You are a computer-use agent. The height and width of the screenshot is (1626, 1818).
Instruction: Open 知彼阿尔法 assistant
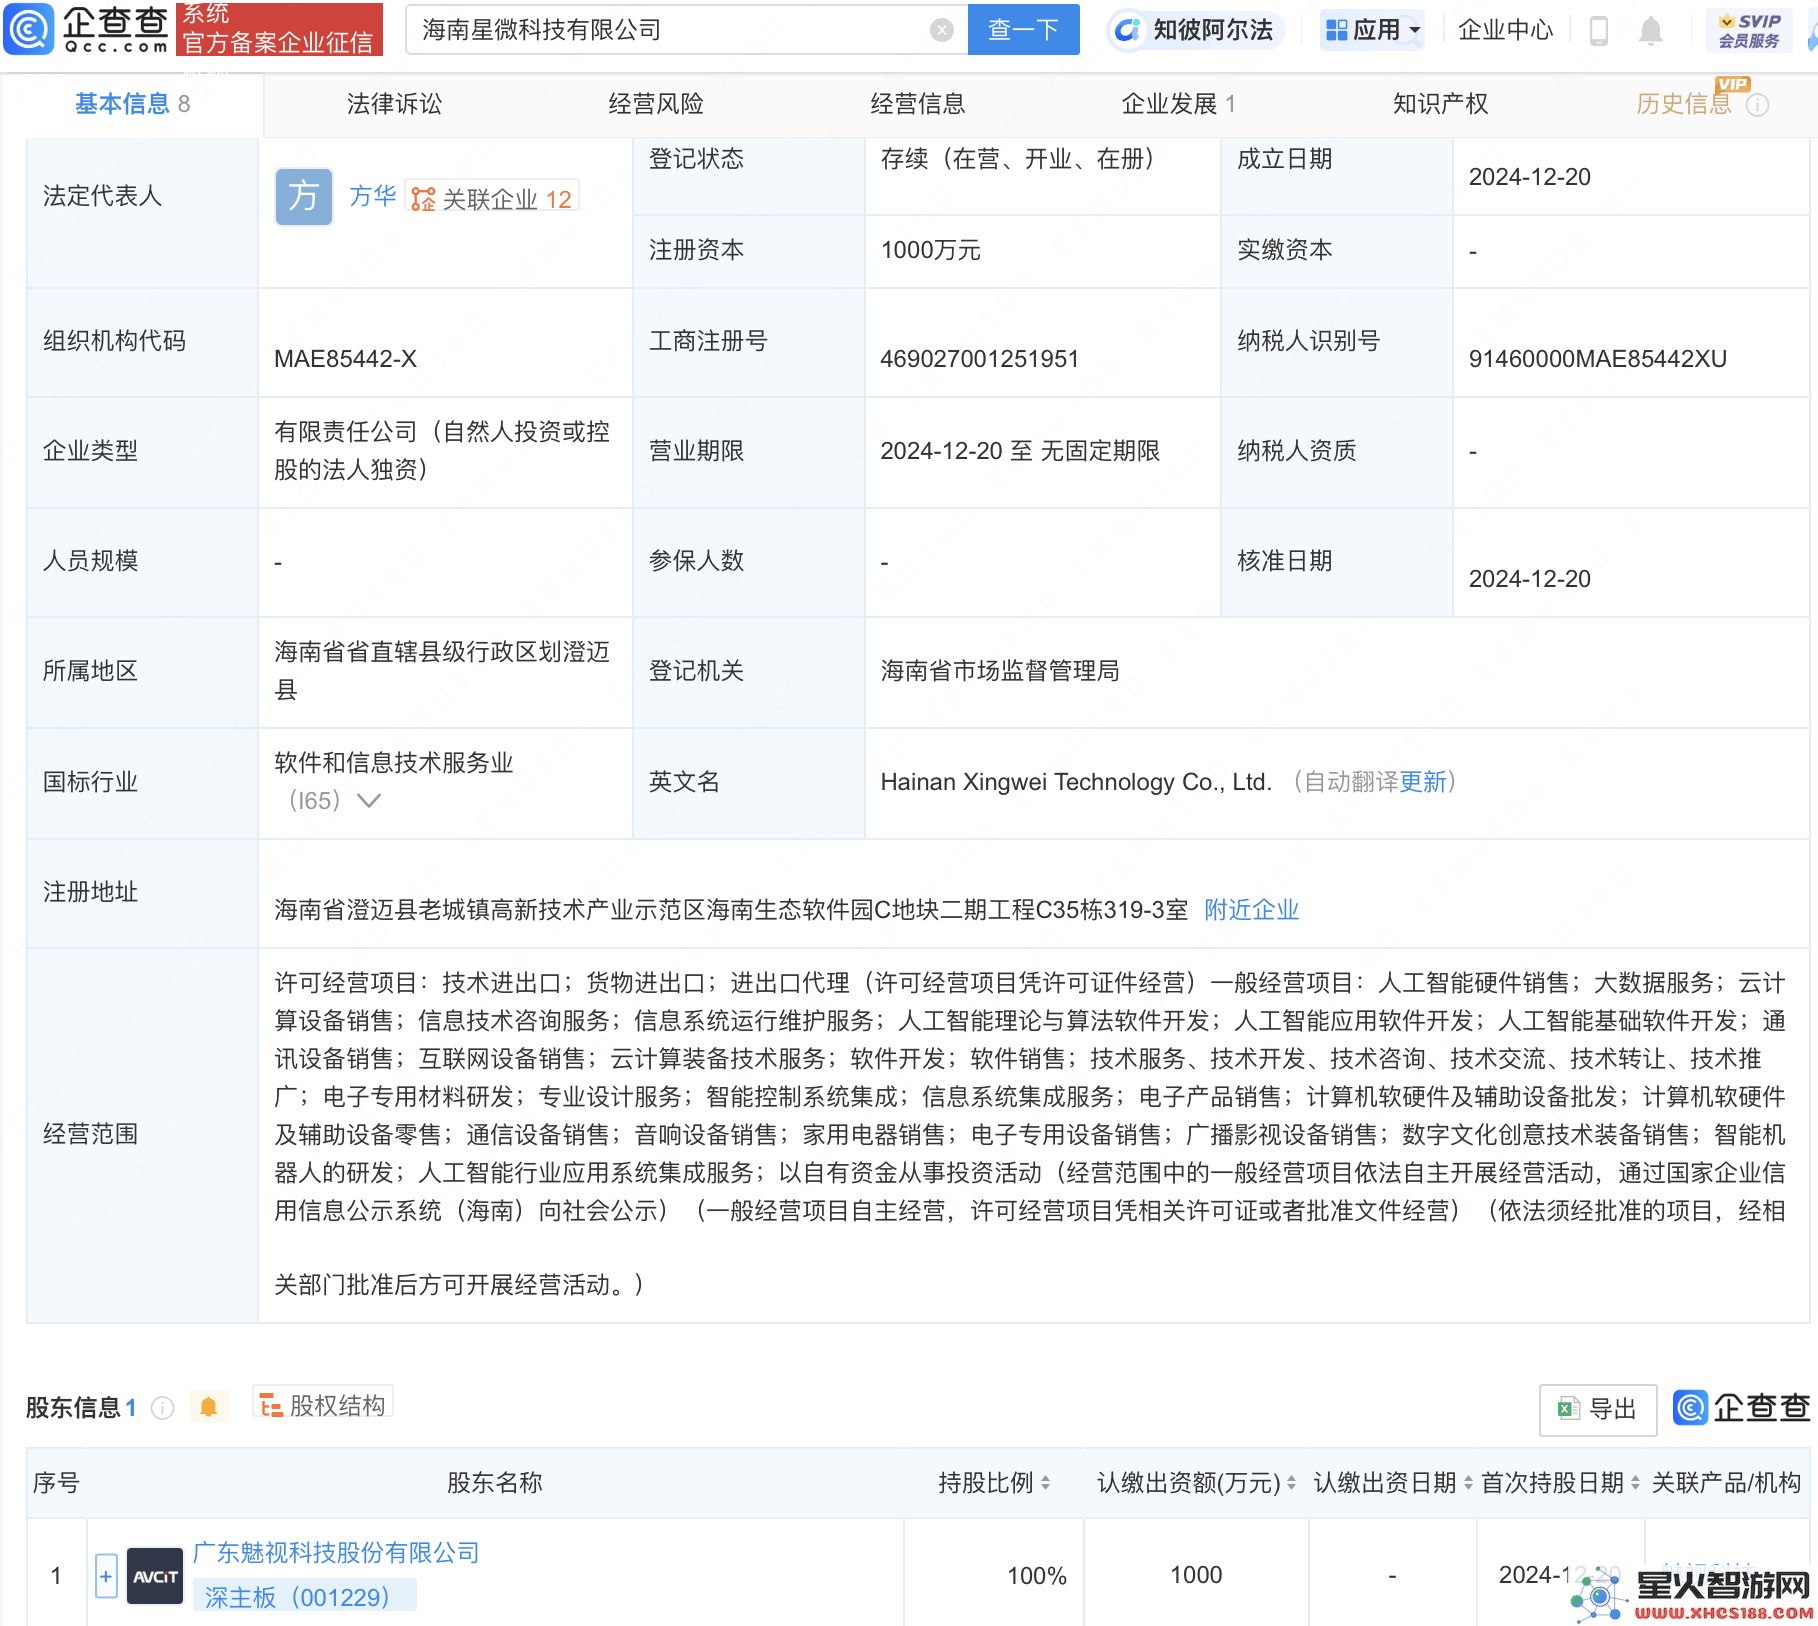click(1195, 30)
